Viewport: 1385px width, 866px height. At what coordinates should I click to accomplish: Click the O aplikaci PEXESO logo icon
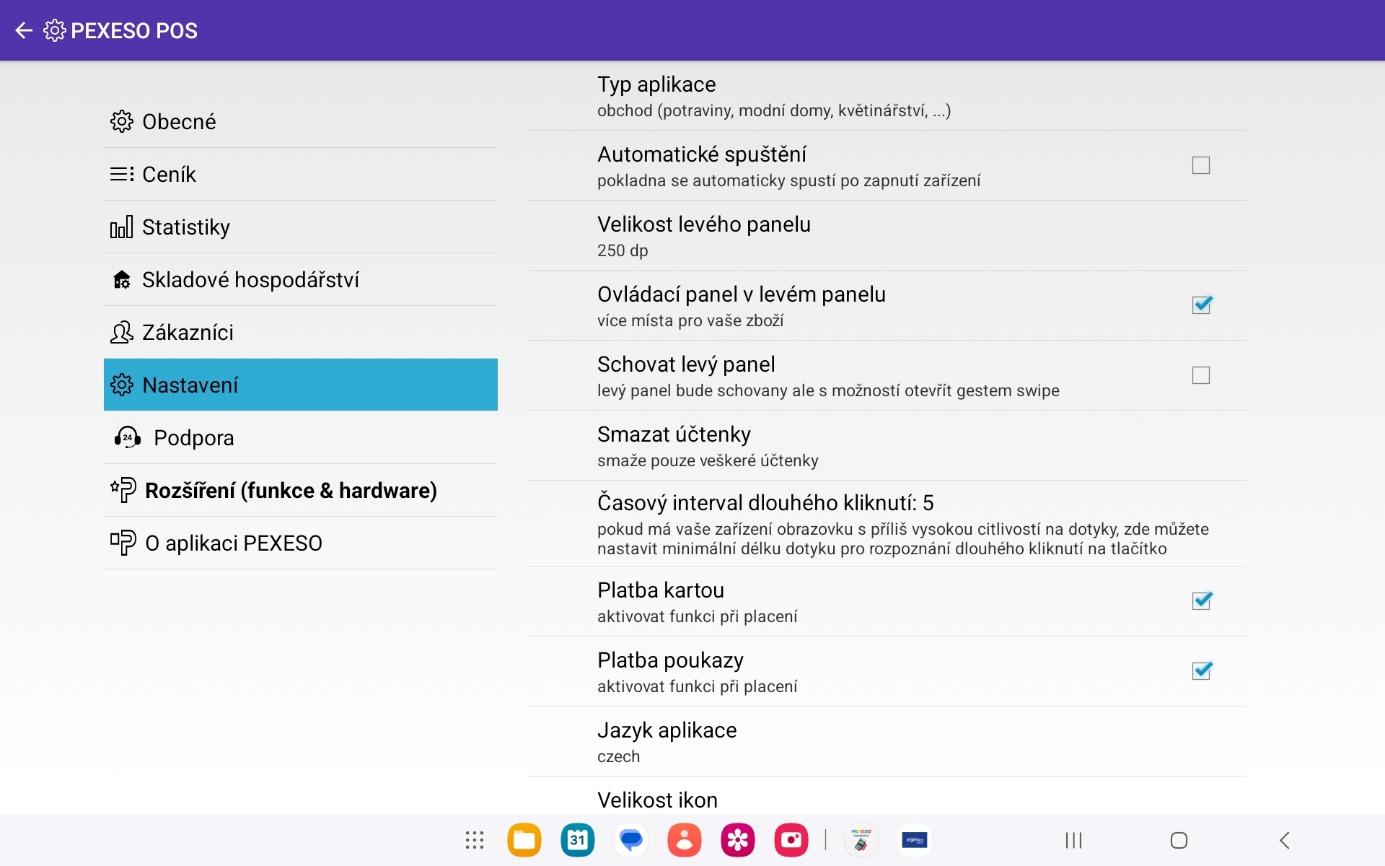[122, 543]
